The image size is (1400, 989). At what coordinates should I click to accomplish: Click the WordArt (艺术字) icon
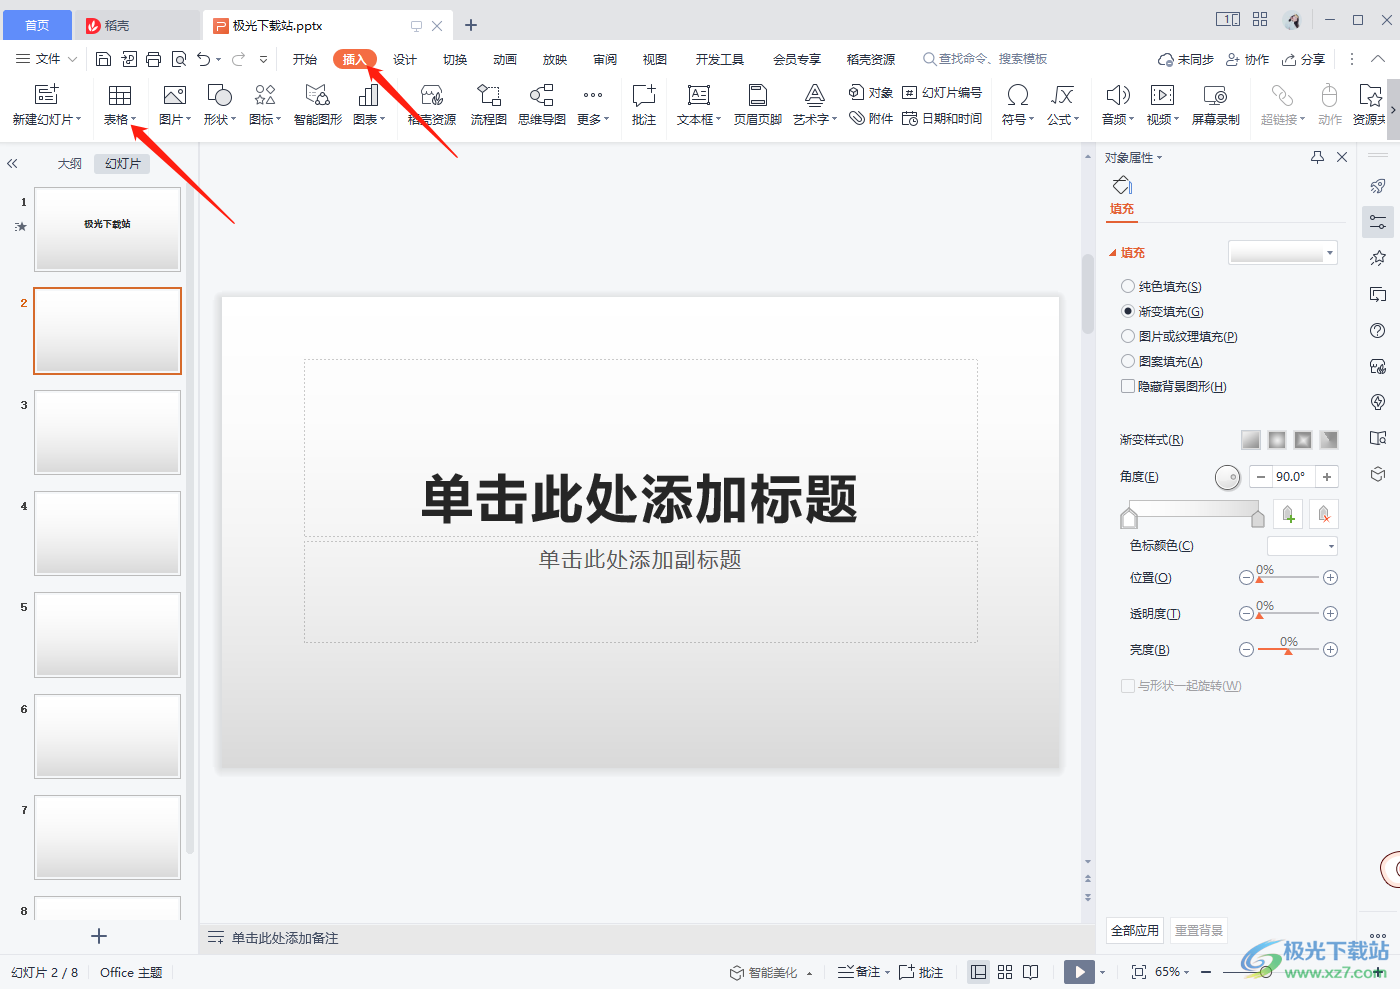pos(815,95)
